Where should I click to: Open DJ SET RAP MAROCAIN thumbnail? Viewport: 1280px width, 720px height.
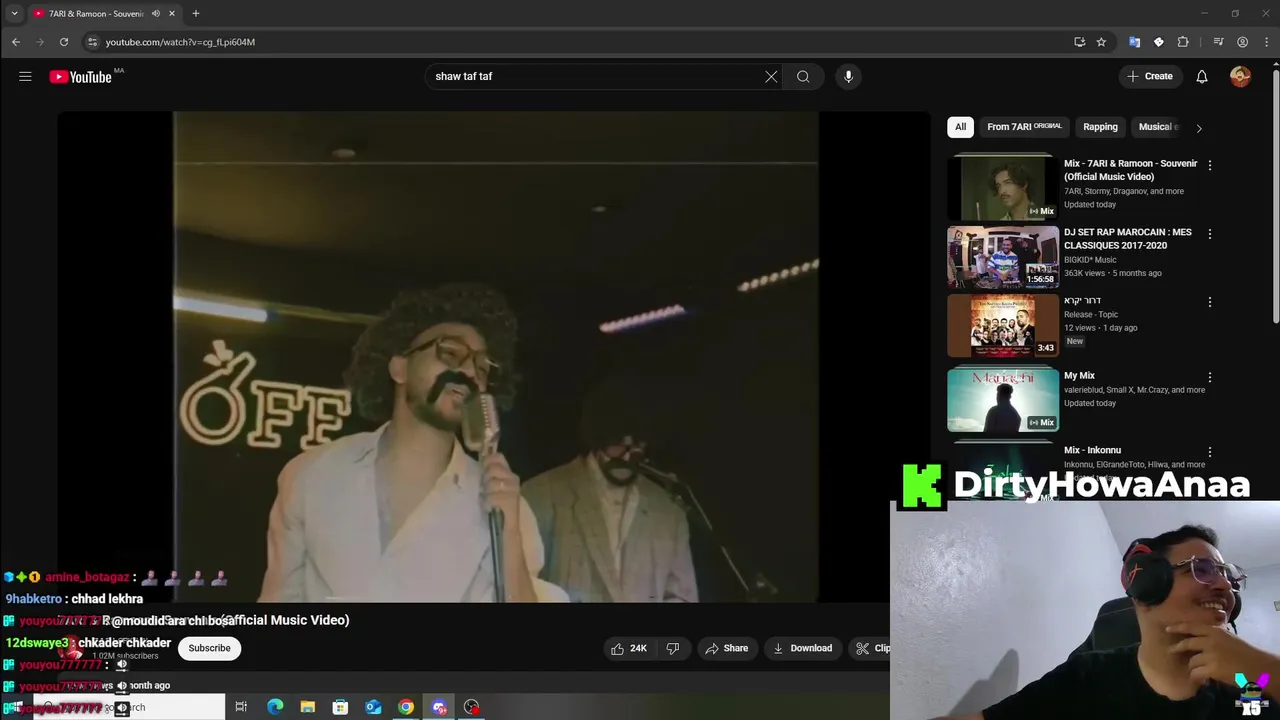[x=1003, y=257]
